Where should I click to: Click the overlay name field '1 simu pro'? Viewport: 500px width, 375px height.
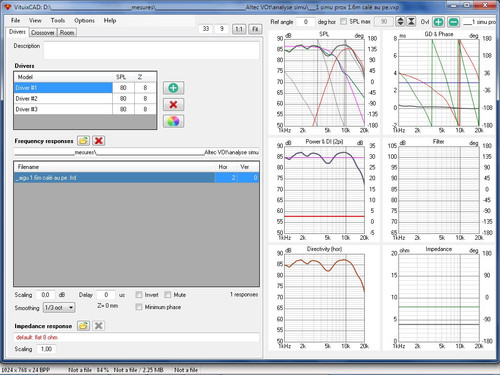tap(479, 22)
